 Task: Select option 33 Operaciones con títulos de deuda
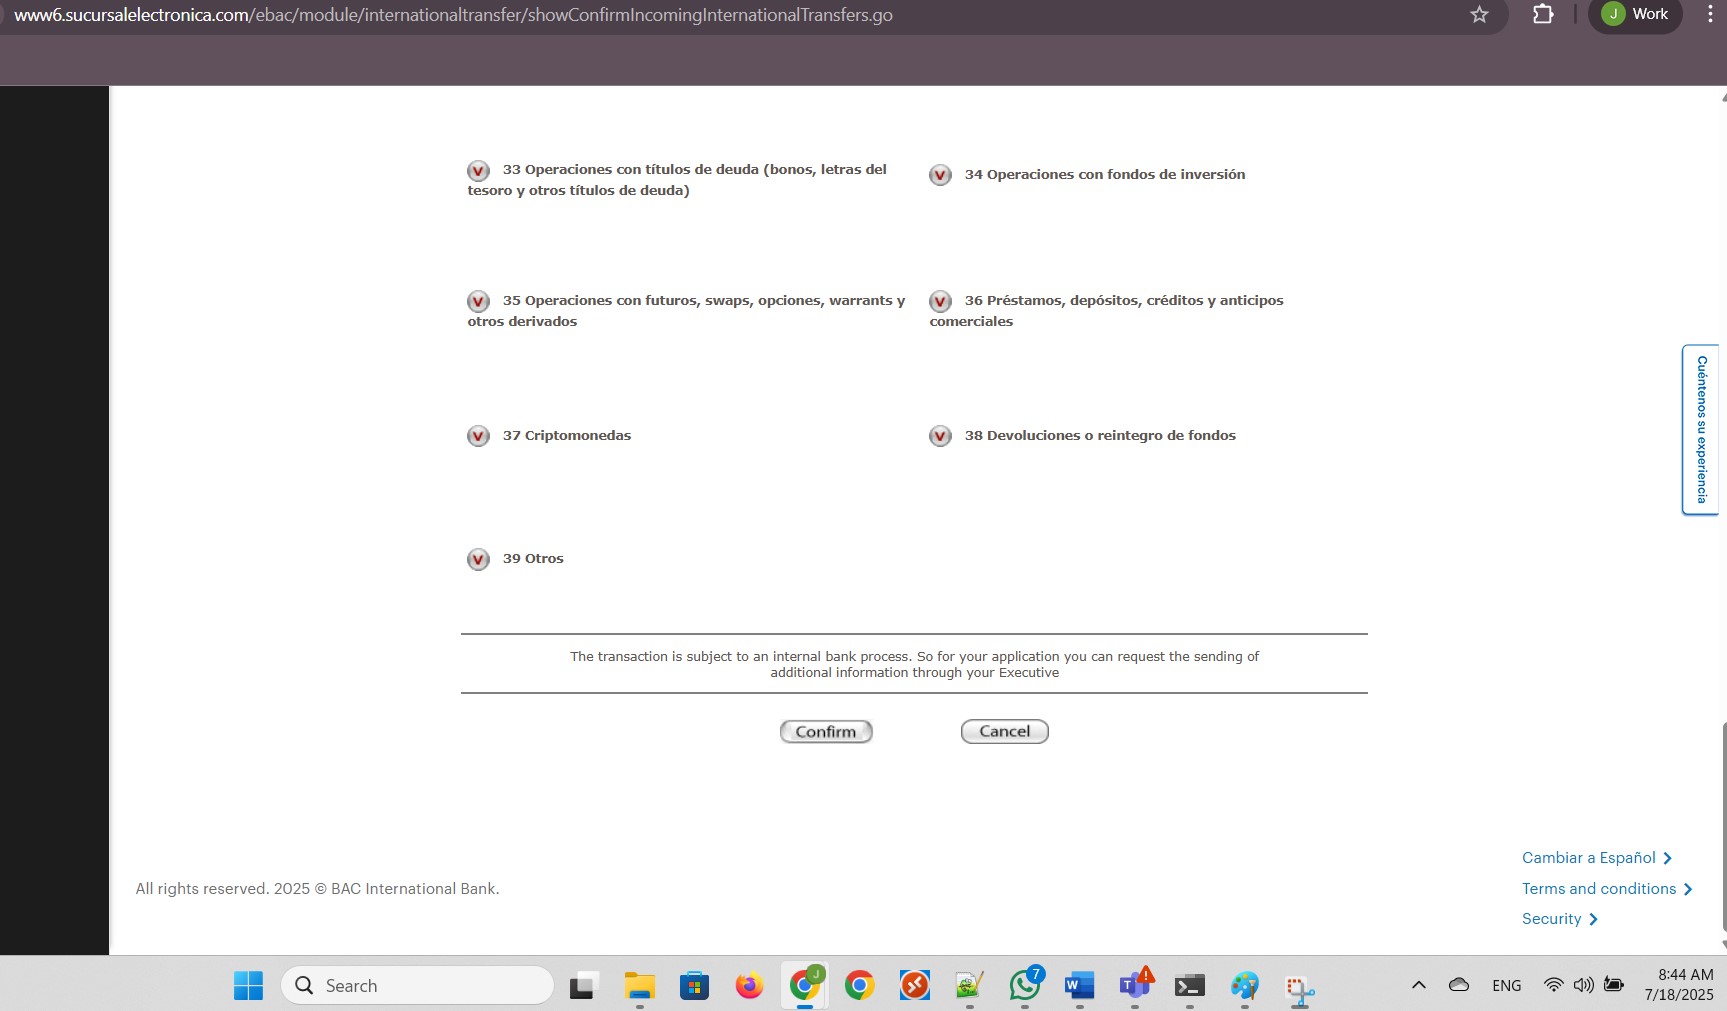pos(479,171)
